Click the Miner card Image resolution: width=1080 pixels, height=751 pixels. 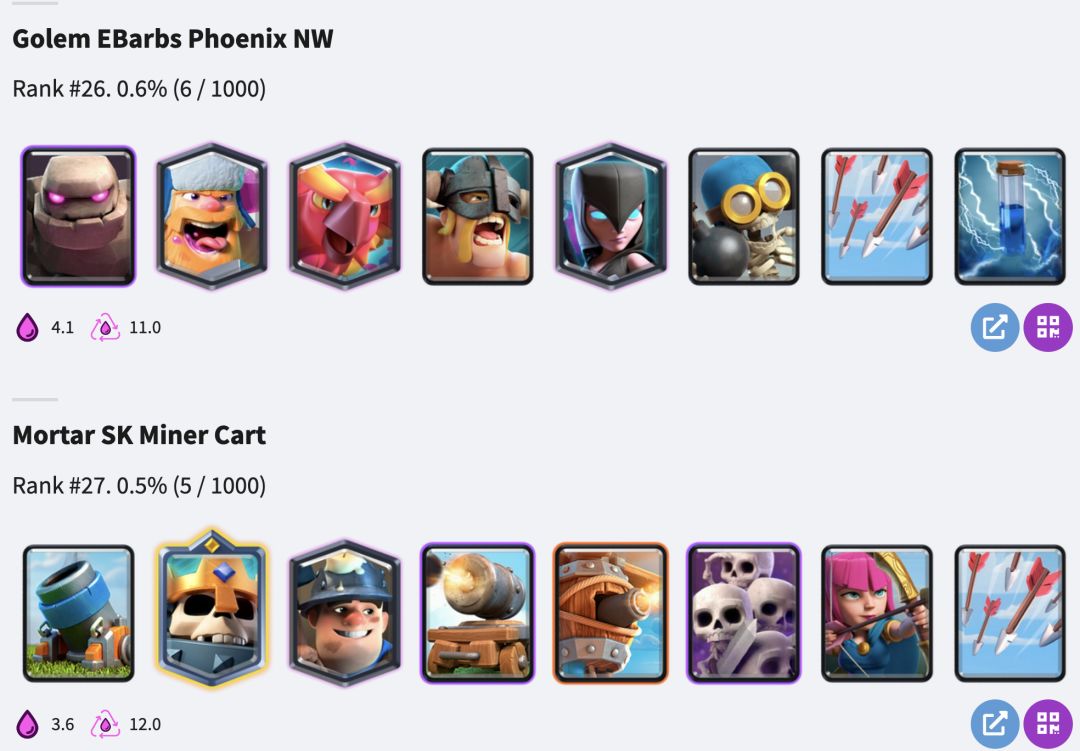pos(344,613)
